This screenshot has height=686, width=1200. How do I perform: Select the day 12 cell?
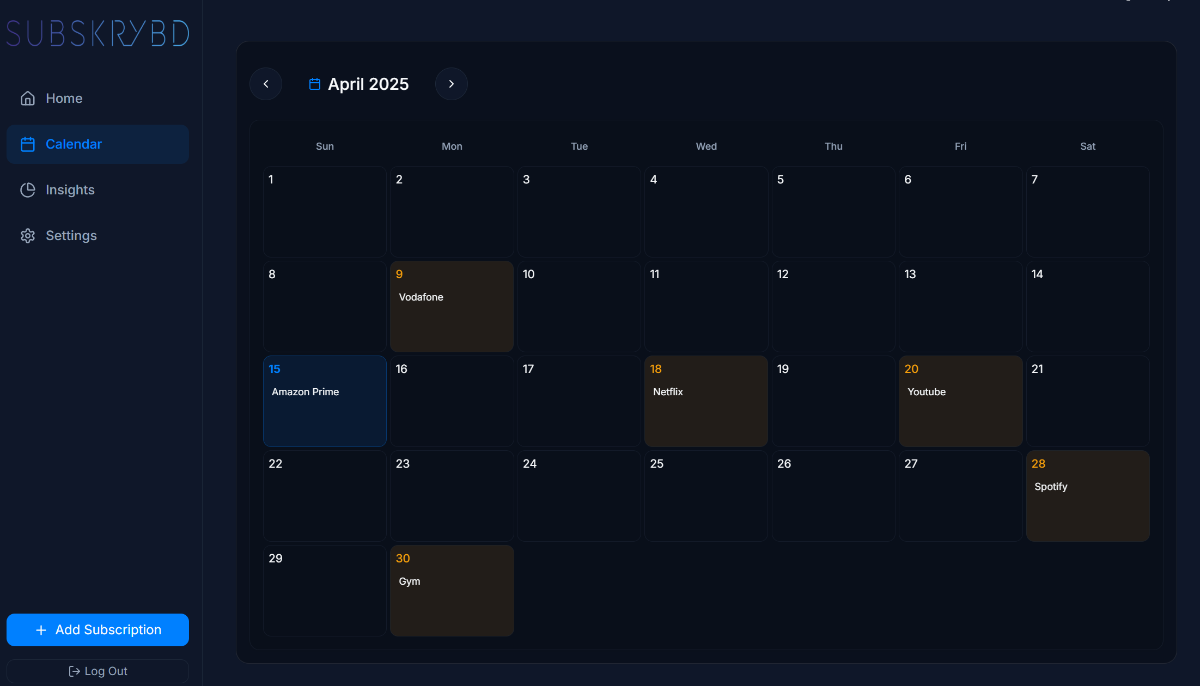coord(833,307)
